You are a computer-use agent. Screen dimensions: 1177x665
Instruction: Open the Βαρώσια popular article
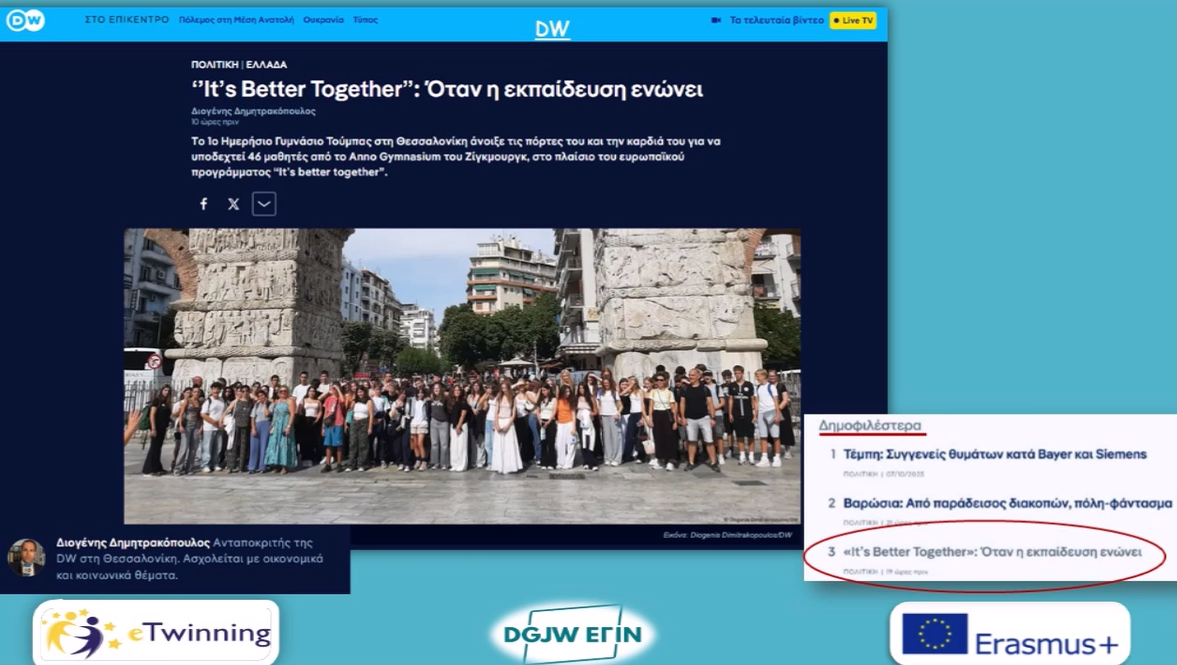(x=1007, y=503)
